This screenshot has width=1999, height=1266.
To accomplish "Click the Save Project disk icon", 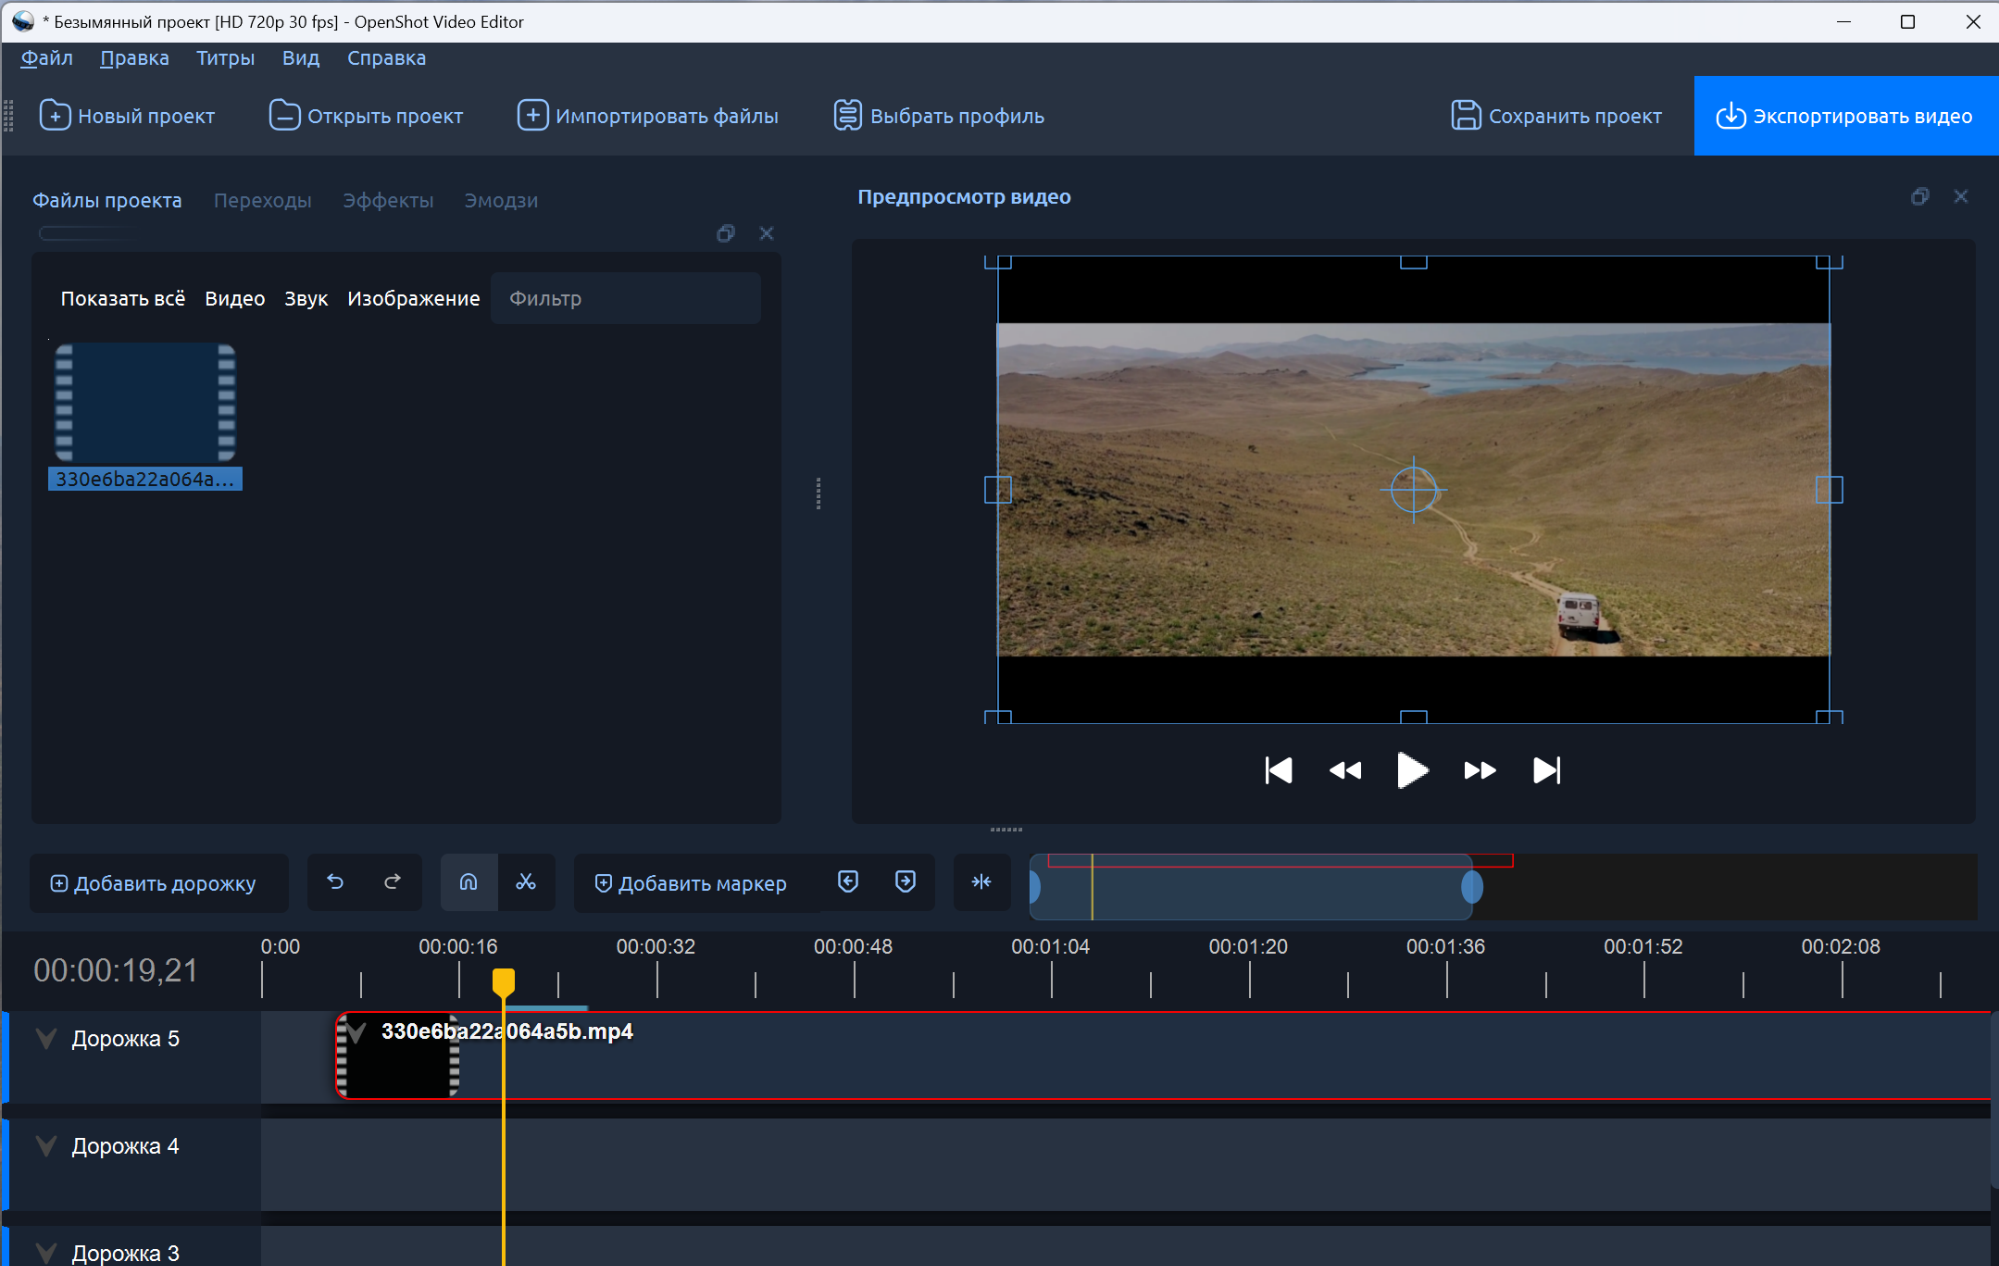I will tap(1465, 116).
